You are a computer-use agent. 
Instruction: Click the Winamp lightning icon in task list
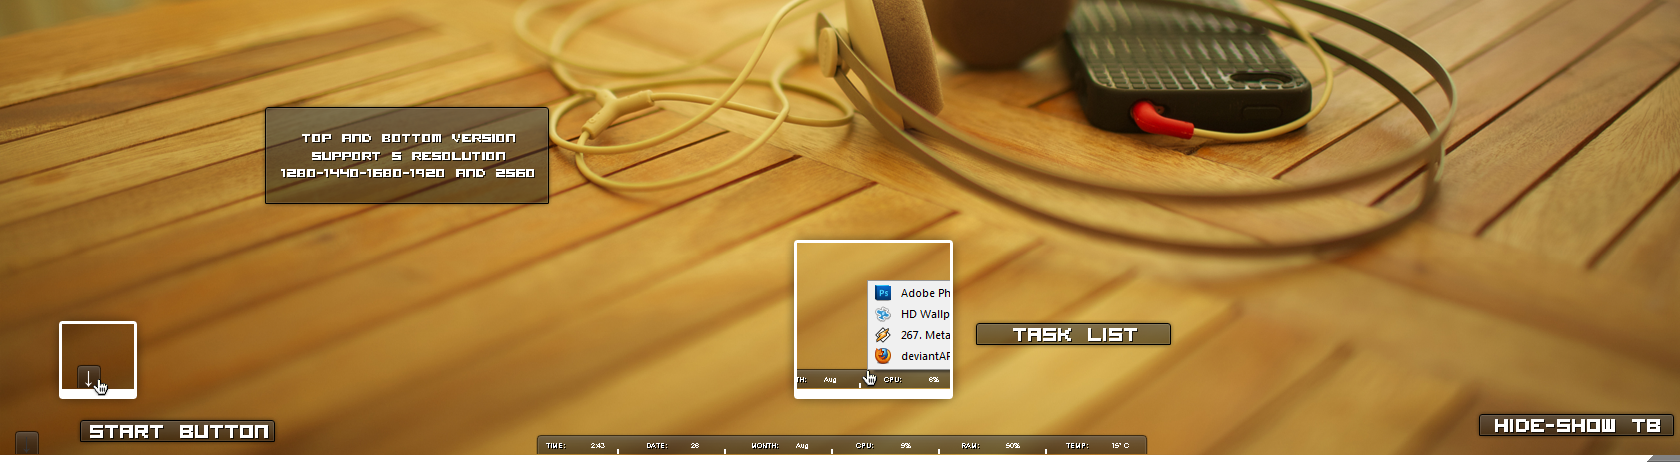(x=883, y=335)
